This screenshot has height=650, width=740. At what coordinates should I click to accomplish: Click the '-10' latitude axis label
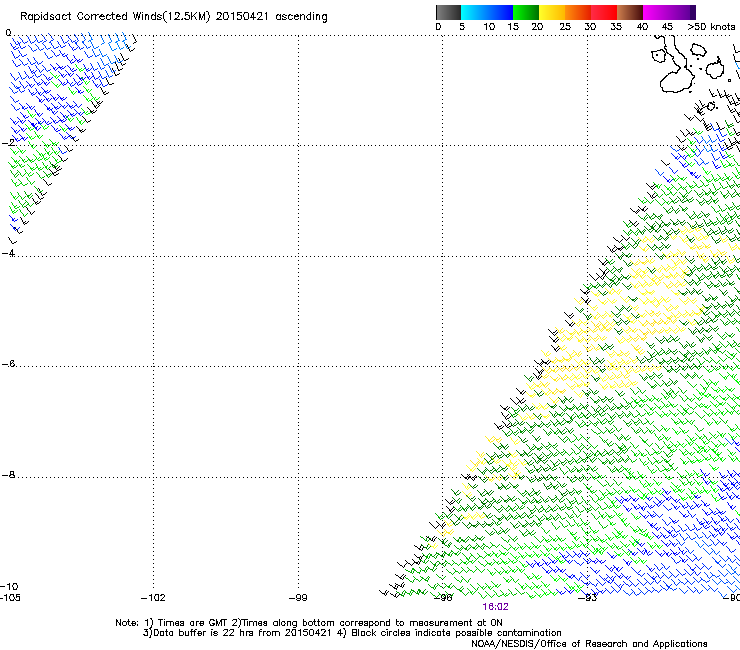point(10,587)
